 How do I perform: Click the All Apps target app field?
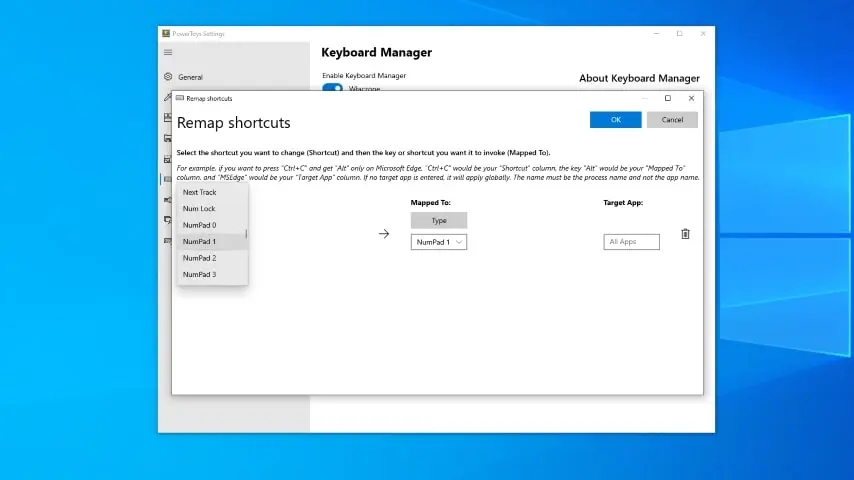tap(631, 242)
